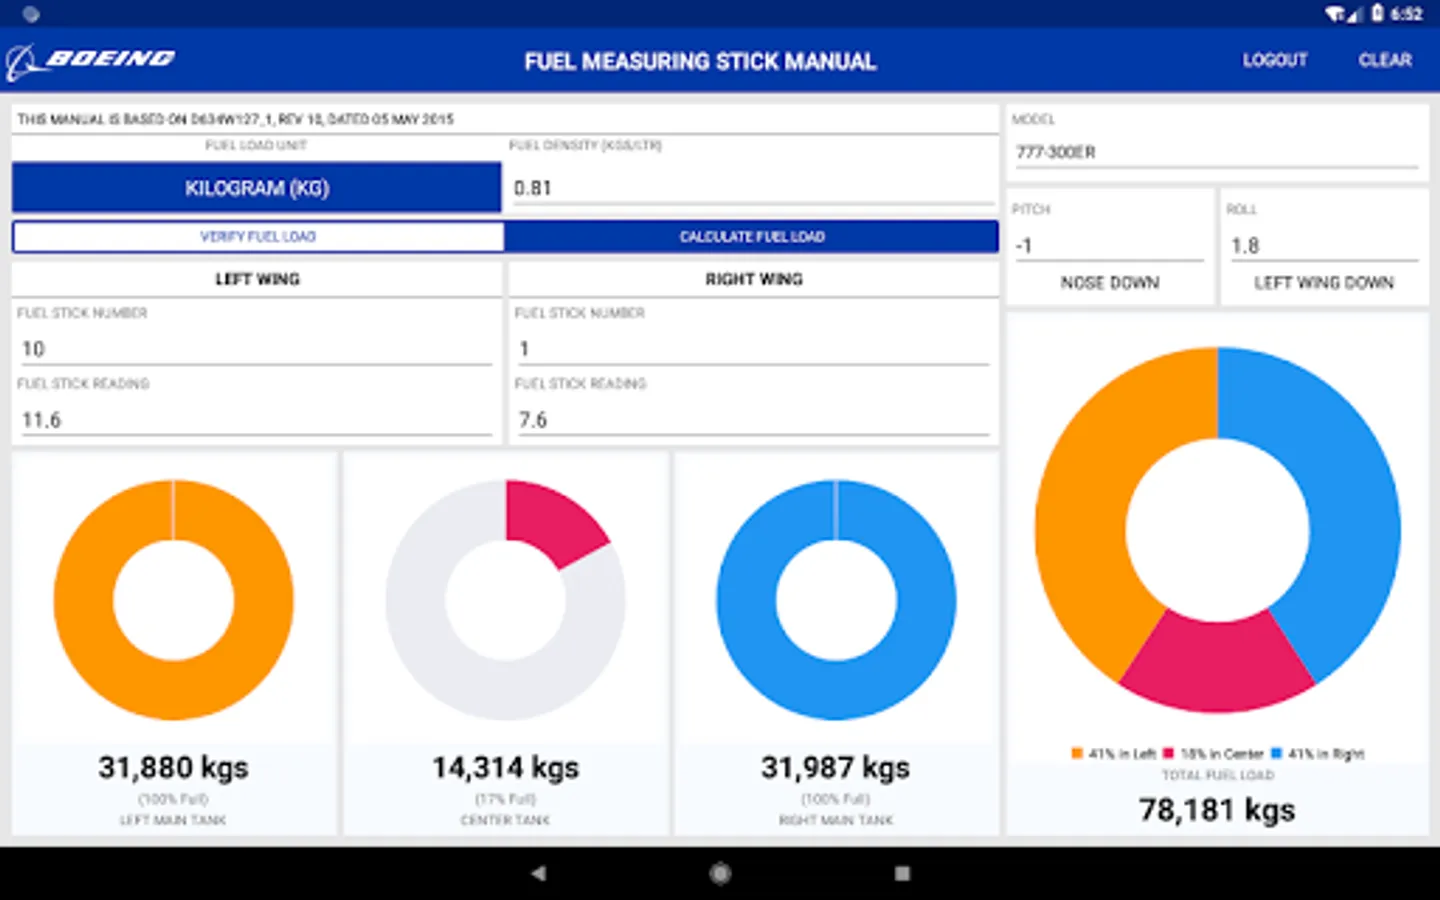This screenshot has width=1440, height=900.
Task: Click the Boeing logo in the header
Action: [90, 61]
